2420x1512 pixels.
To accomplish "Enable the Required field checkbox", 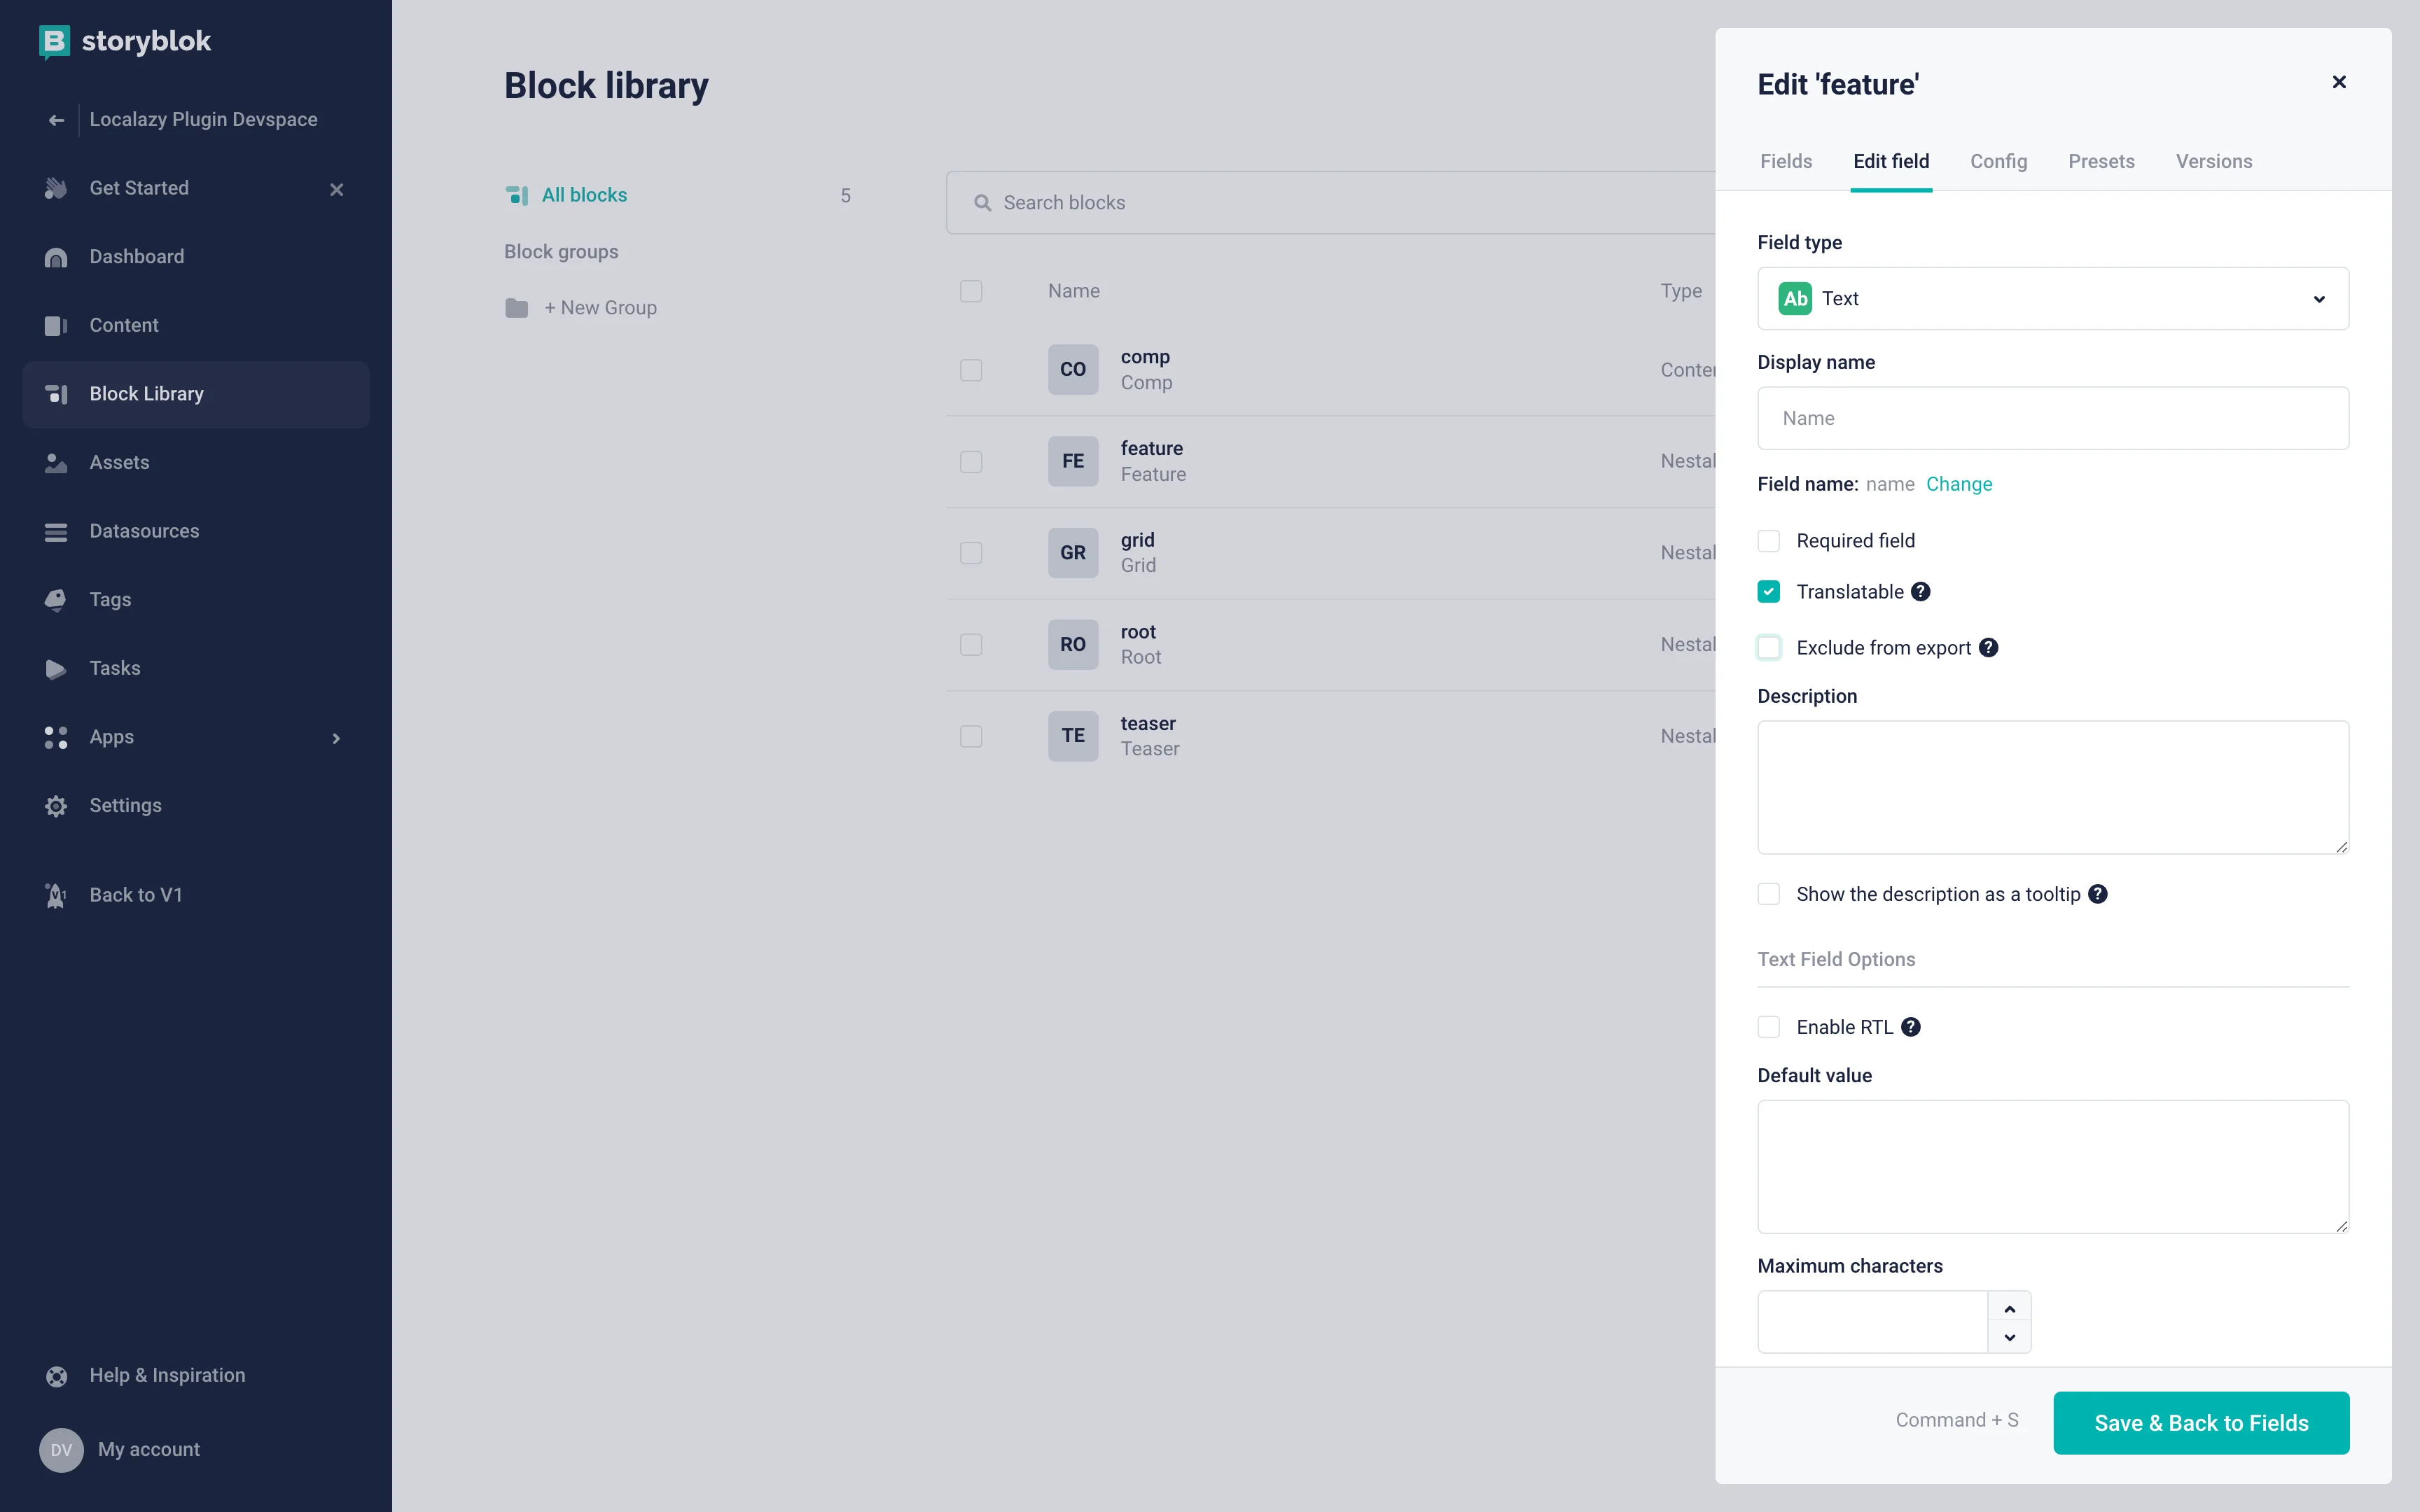I will coord(1770,540).
